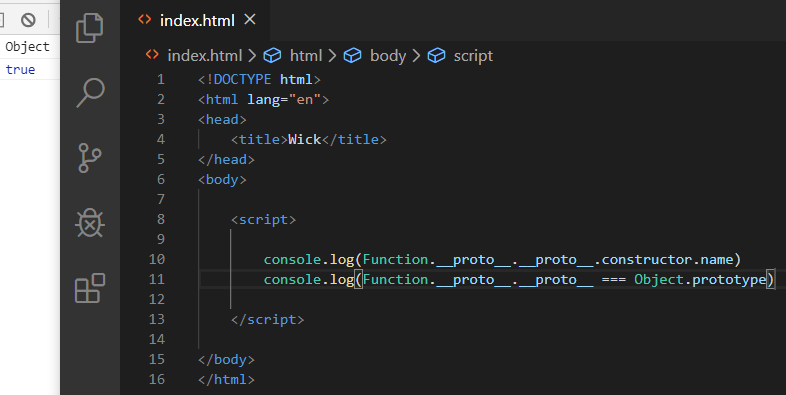
Task: Open the Run and Debug view
Action: pyautogui.click(x=90, y=223)
